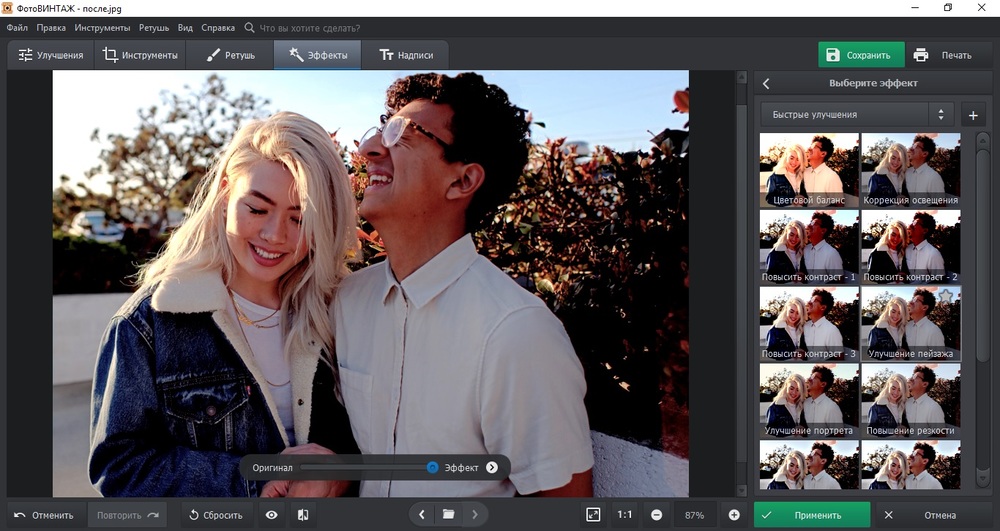This screenshot has width=1000, height=531.
Task: Click the 87% zoom value field
Action: coord(695,515)
